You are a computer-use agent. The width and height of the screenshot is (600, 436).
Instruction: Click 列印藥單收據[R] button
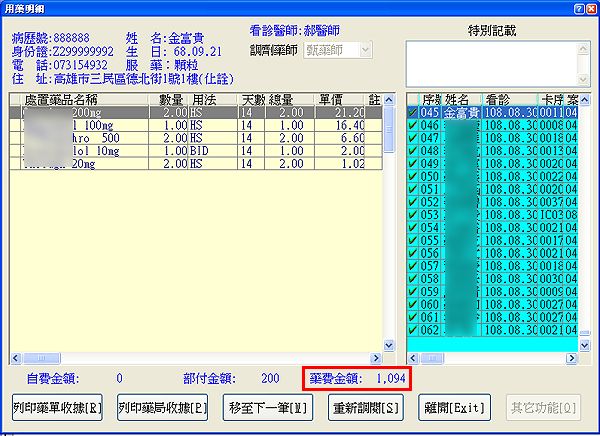58,410
